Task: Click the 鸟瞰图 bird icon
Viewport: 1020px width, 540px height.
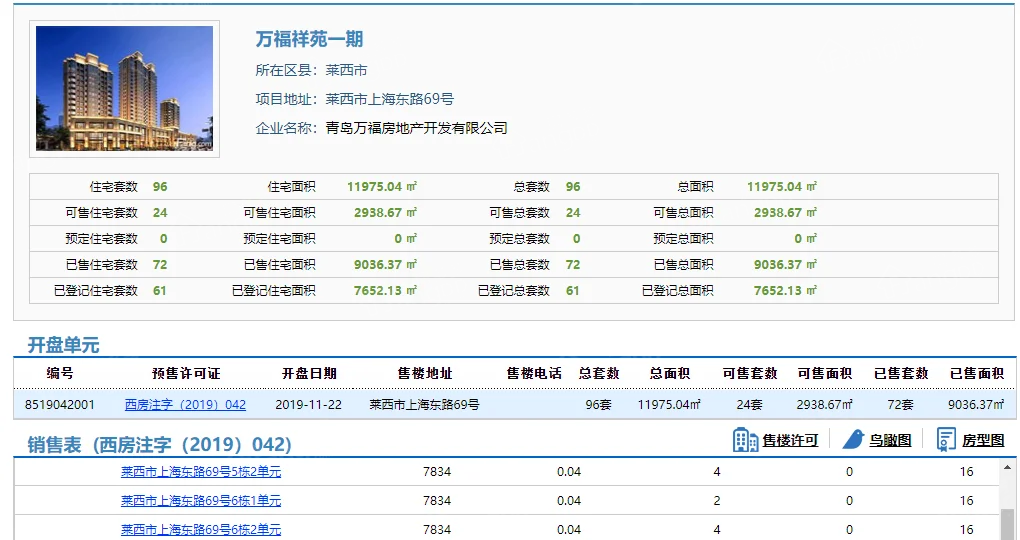Action: click(x=853, y=440)
